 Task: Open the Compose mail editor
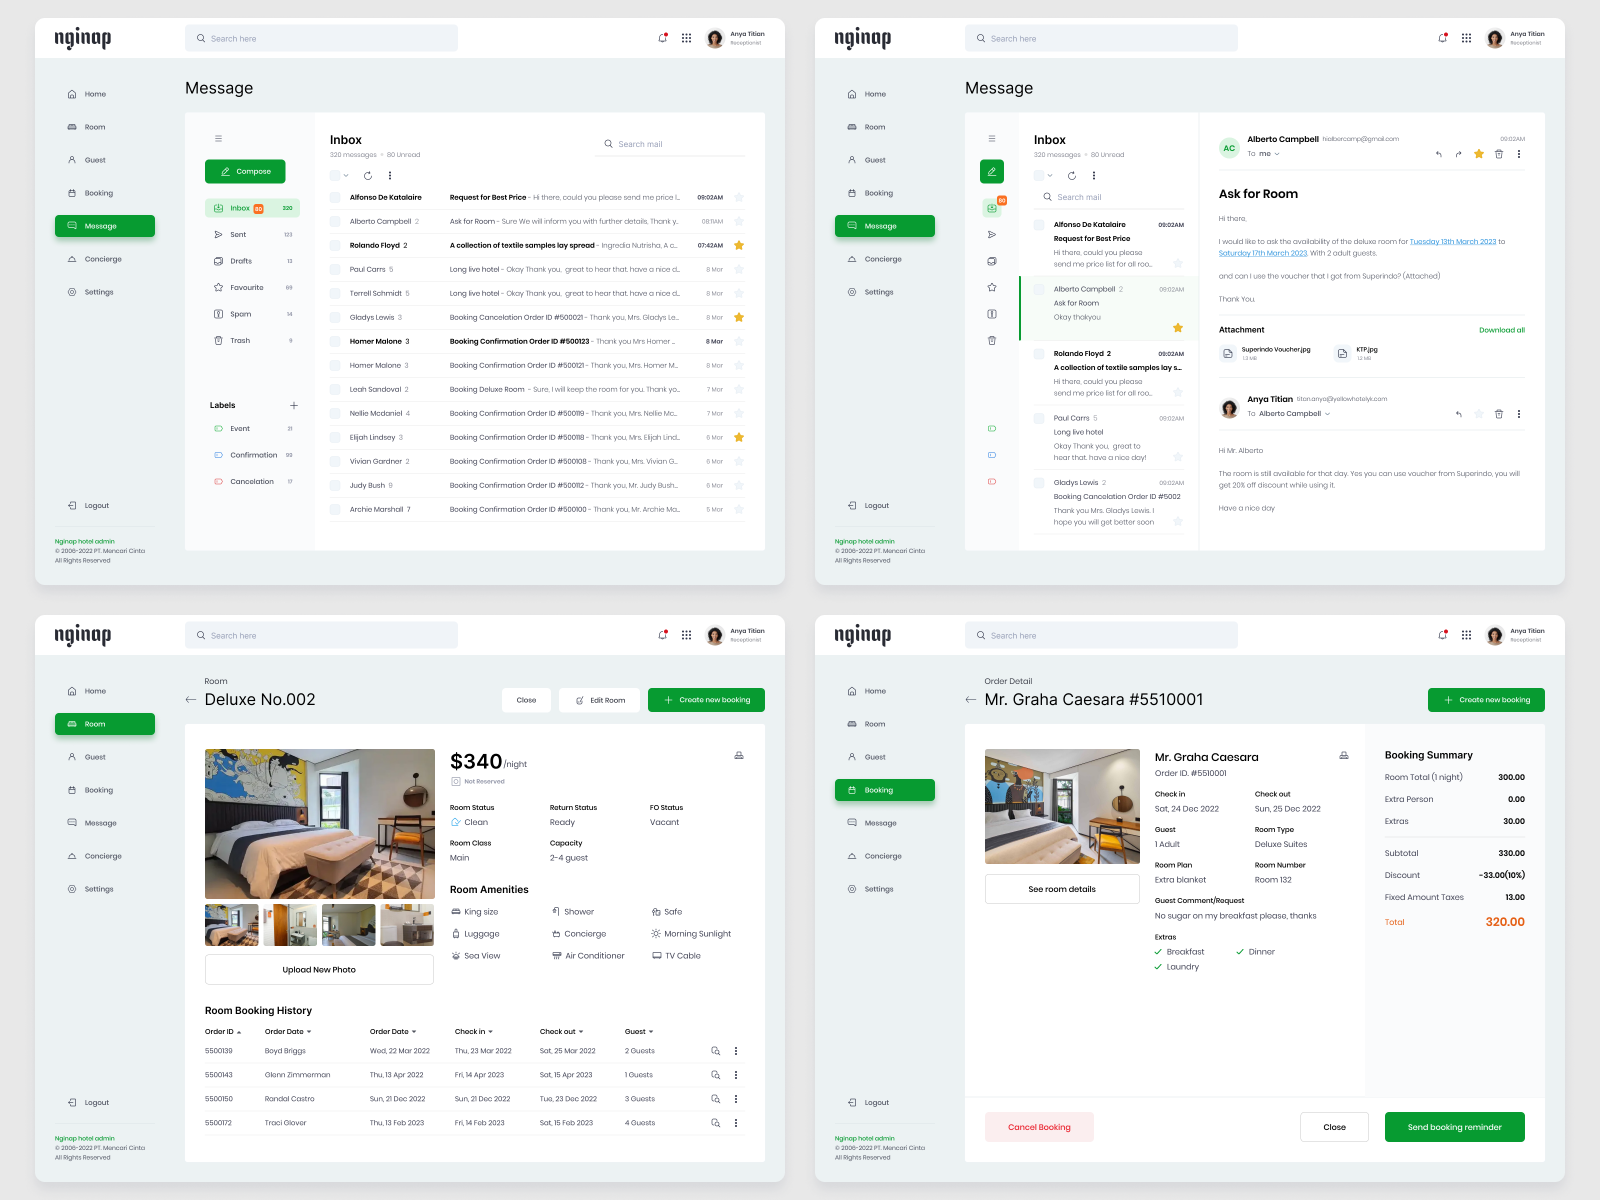click(245, 171)
